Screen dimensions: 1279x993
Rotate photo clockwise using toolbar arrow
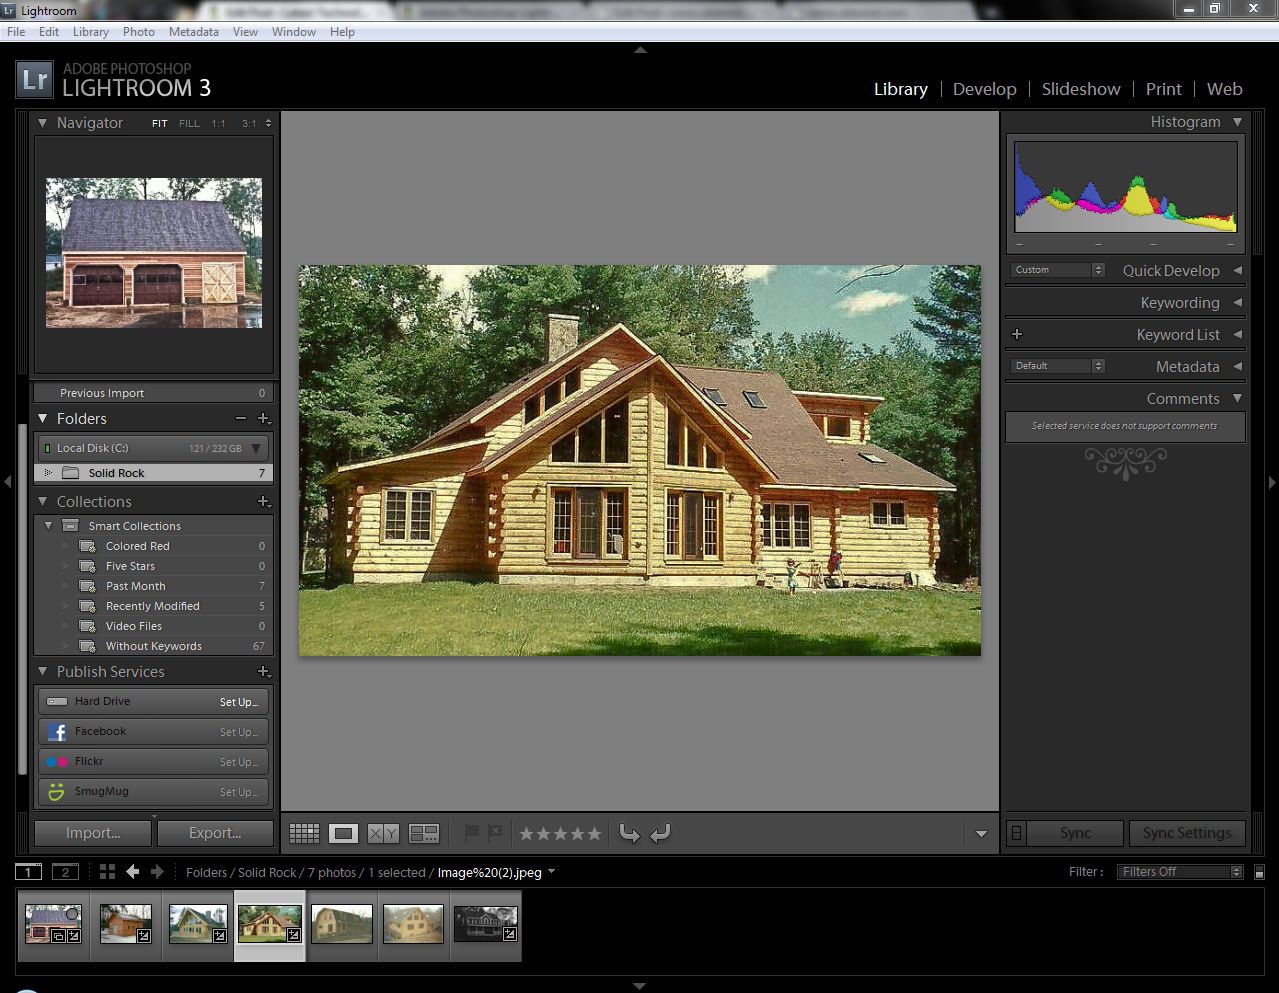660,833
